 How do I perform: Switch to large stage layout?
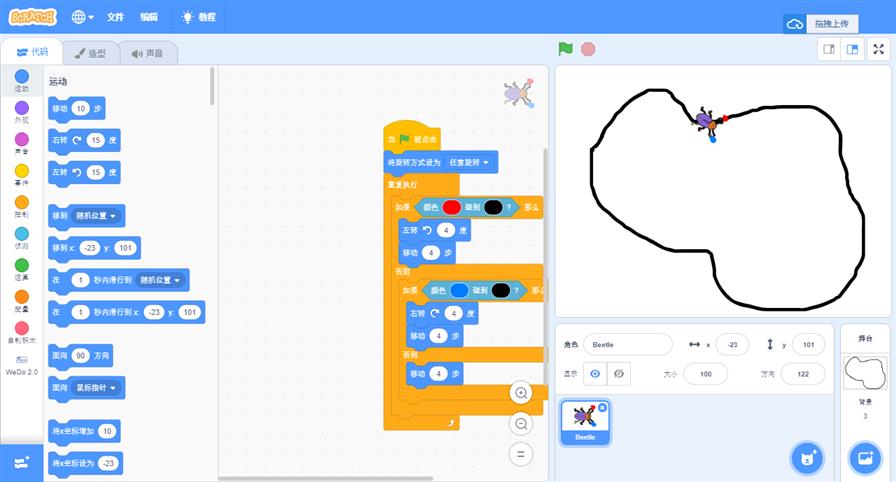pyautogui.click(x=853, y=48)
